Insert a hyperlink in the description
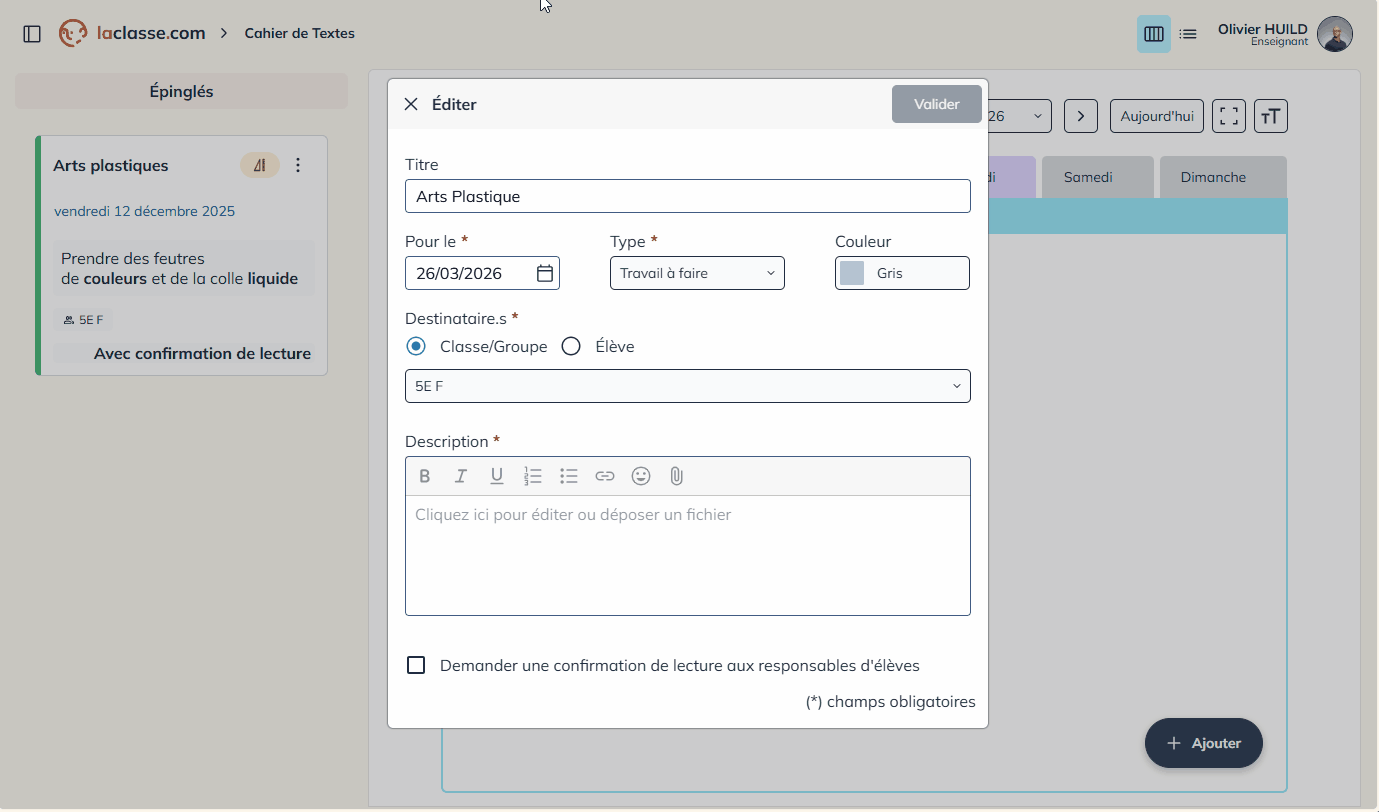Image resolution: width=1379 pixels, height=812 pixels. pos(605,476)
